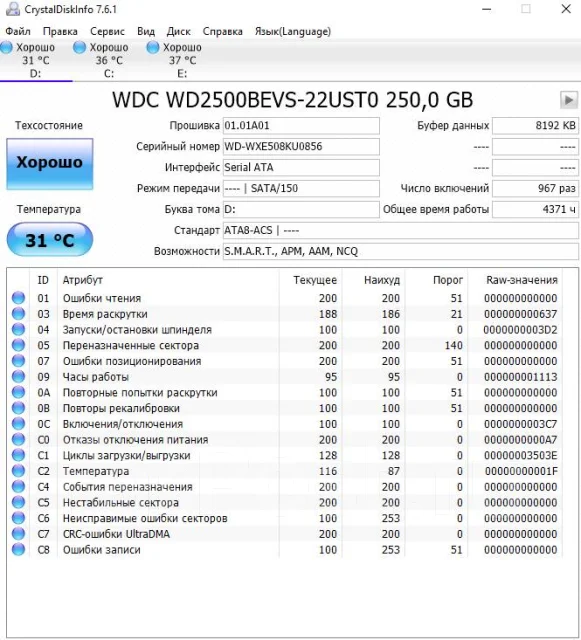Viewport: 581px width, 640px height.
Task: Click the Серийный номер field
Action: coord(301,147)
